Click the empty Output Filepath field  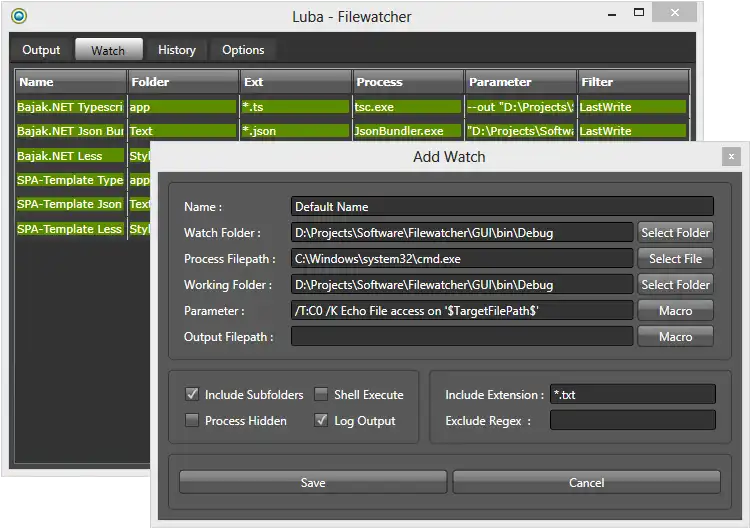click(x=462, y=336)
